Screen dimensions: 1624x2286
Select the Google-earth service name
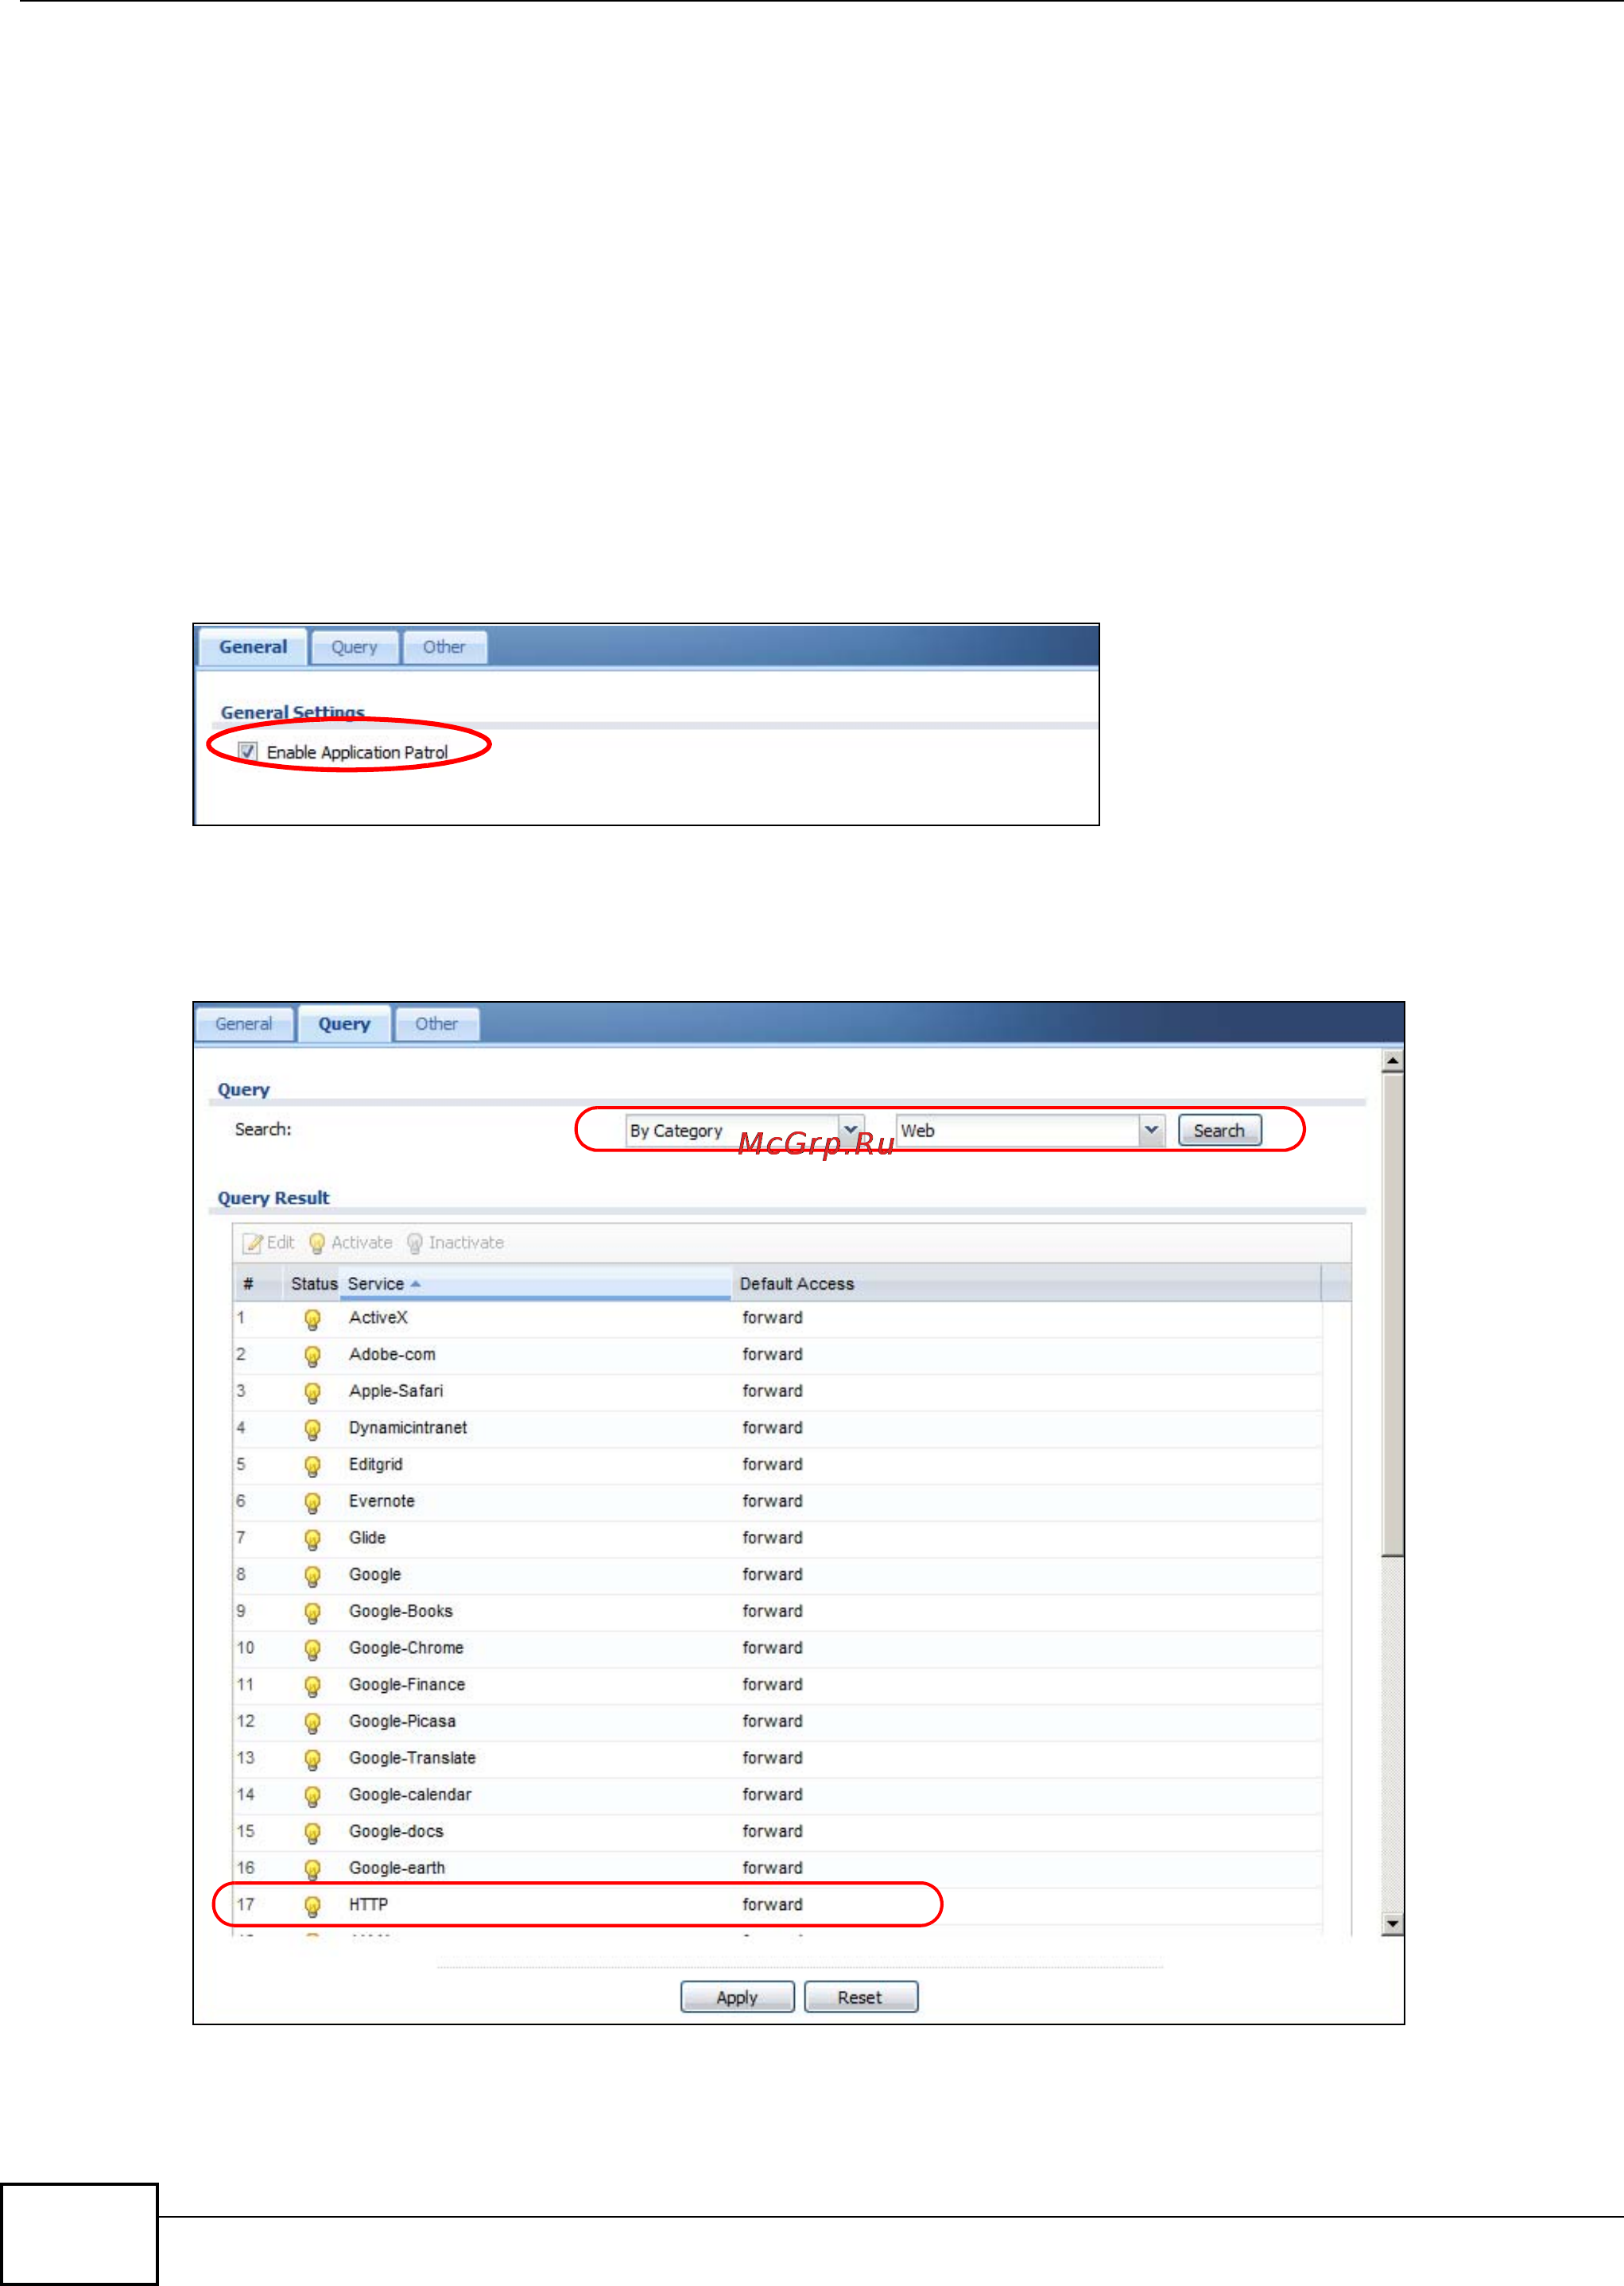pyautogui.click(x=397, y=1868)
